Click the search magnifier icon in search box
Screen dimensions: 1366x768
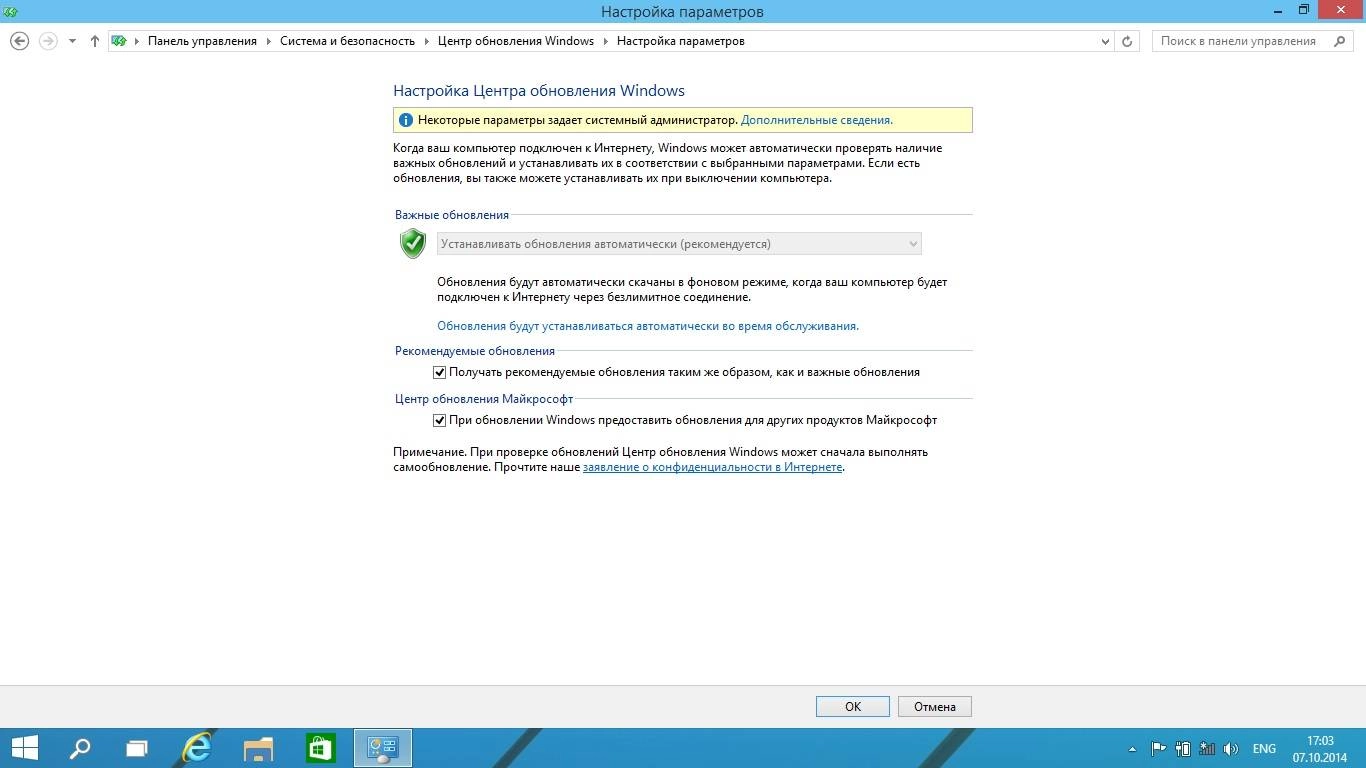[x=1340, y=41]
